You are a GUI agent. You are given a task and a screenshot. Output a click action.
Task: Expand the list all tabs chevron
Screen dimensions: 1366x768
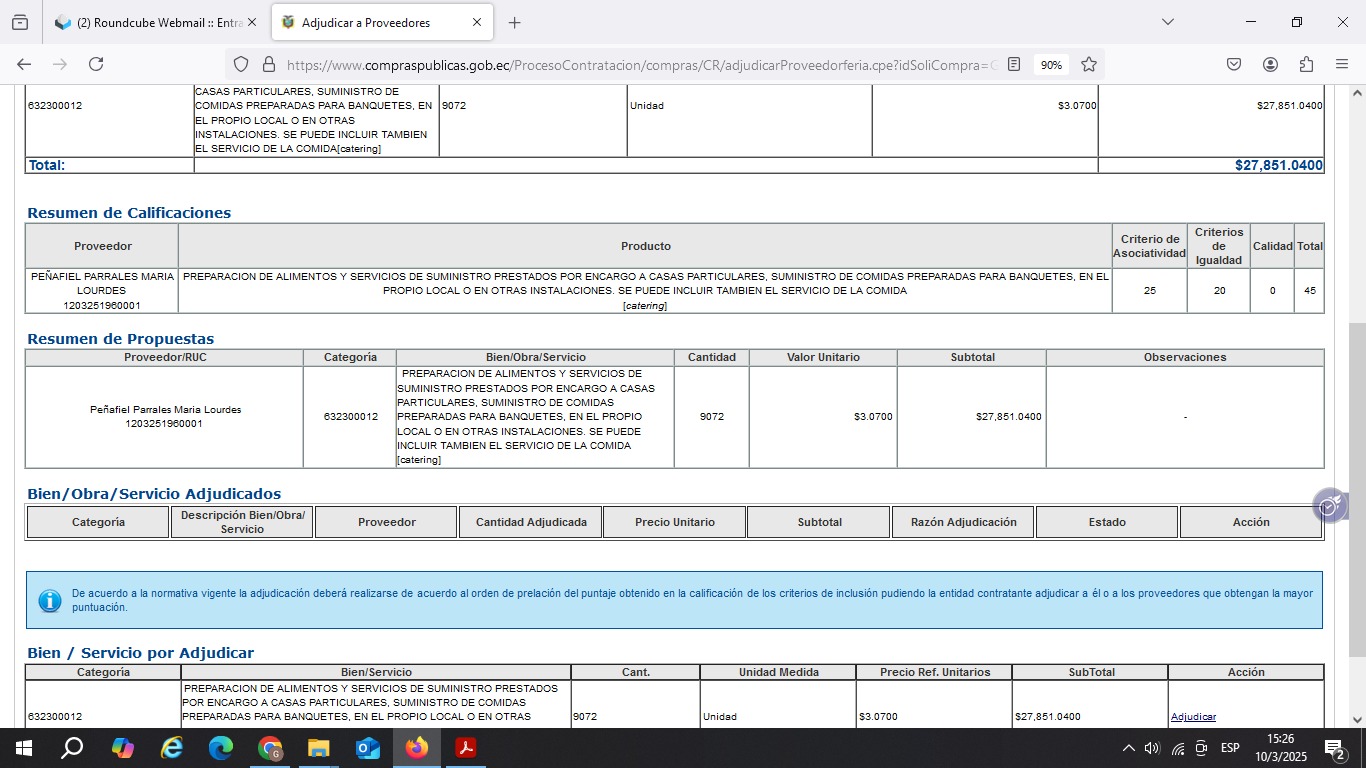coord(1167,22)
